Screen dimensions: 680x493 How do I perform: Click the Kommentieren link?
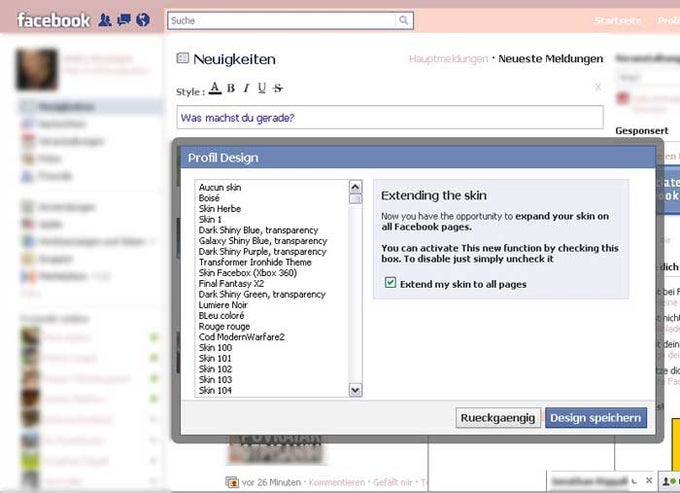click(x=337, y=482)
